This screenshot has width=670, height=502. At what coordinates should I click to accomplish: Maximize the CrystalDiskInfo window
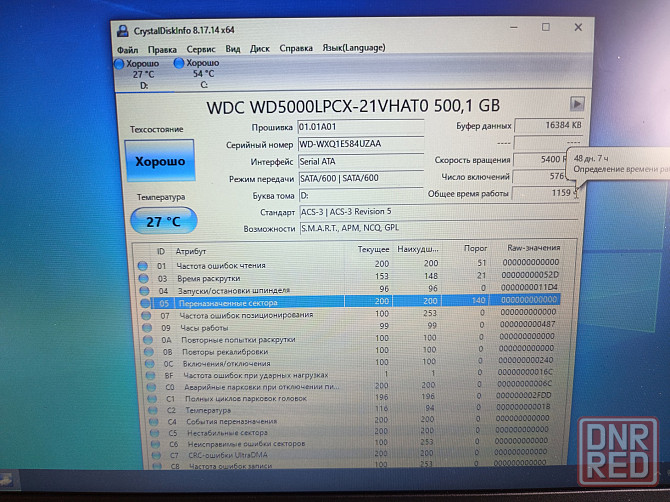click(x=546, y=27)
